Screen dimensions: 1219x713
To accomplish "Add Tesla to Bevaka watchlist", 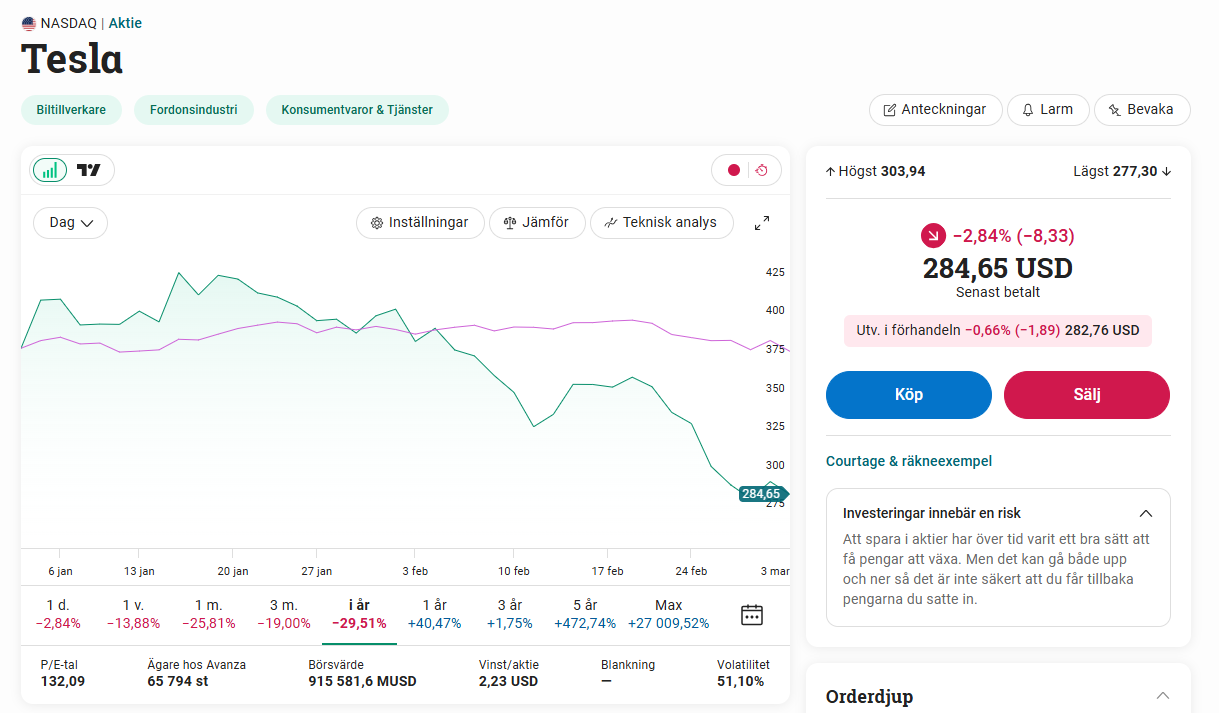I will tap(1142, 110).
